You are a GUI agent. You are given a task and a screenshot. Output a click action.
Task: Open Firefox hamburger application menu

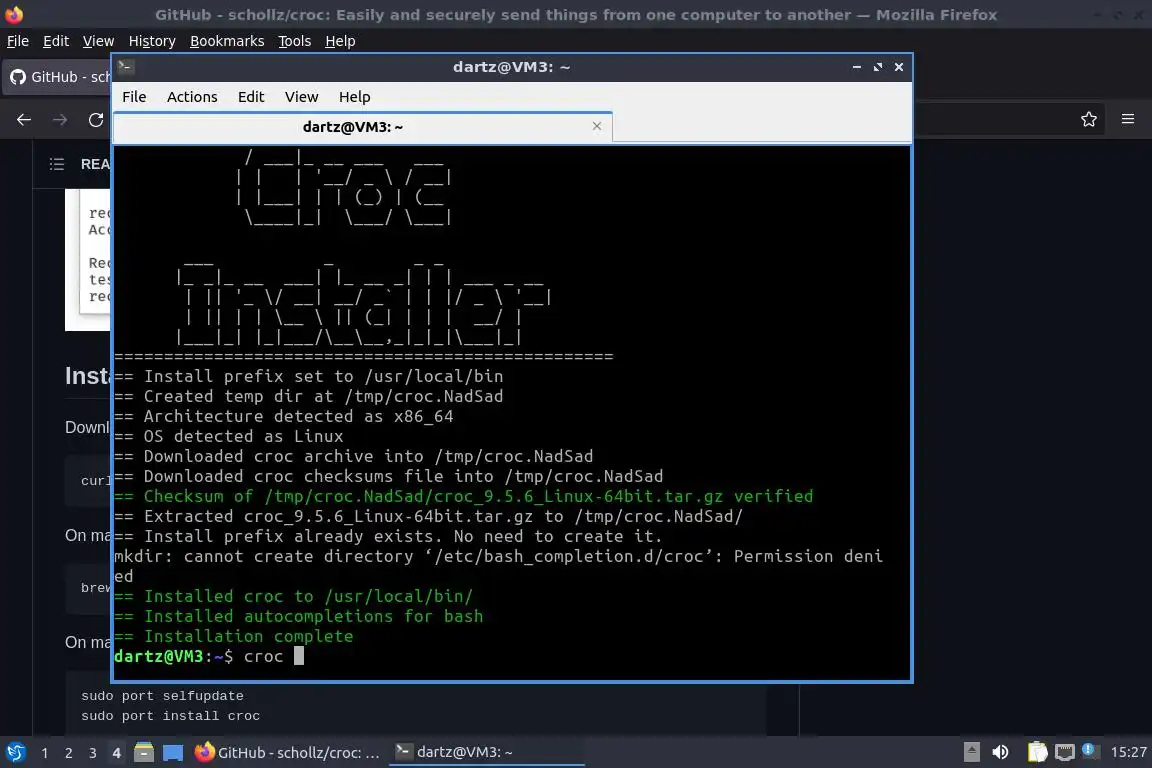1128,119
